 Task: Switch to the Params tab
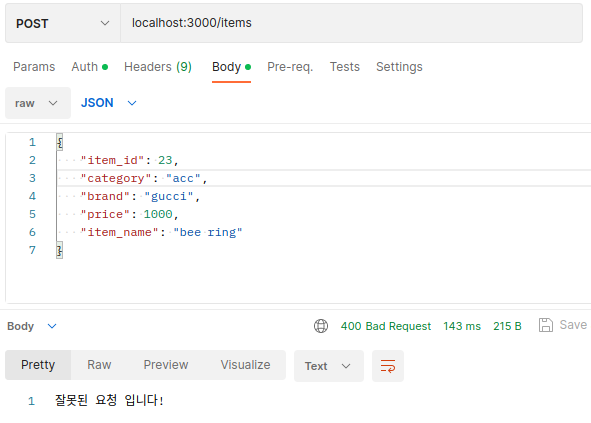[x=34, y=67]
